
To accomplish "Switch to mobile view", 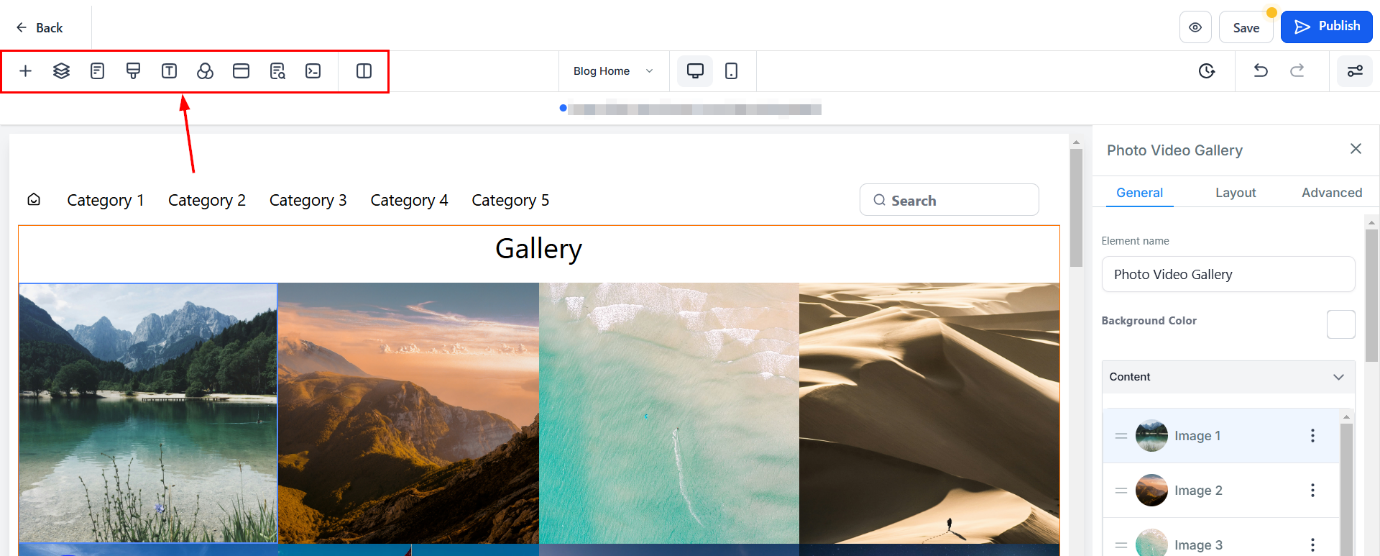I will 731,71.
